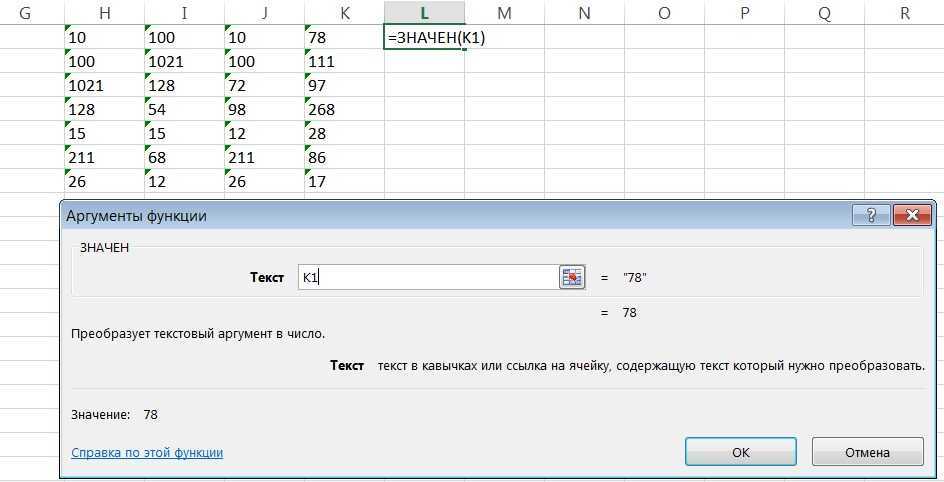Select column header H
This screenshot has width=944, height=482.
(x=104, y=13)
